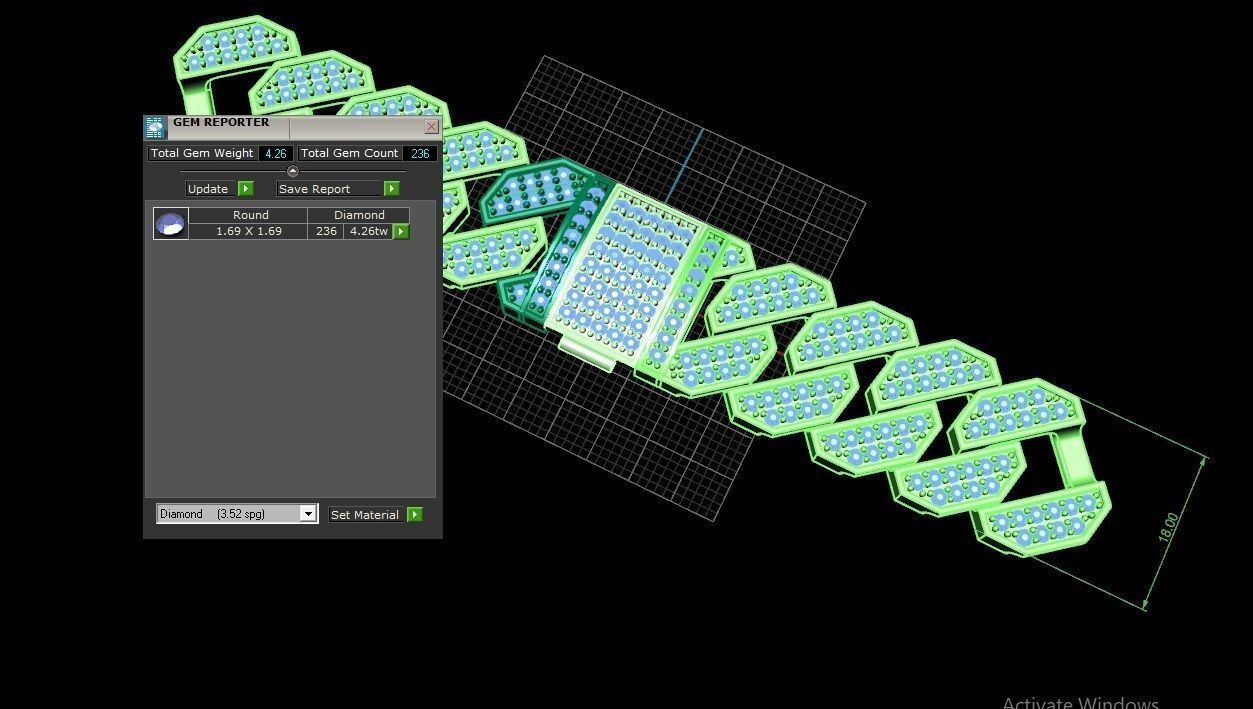This screenshot has height=709, width=1253.
Task: Click the Set Material green arrow
Action: point(415,514)
